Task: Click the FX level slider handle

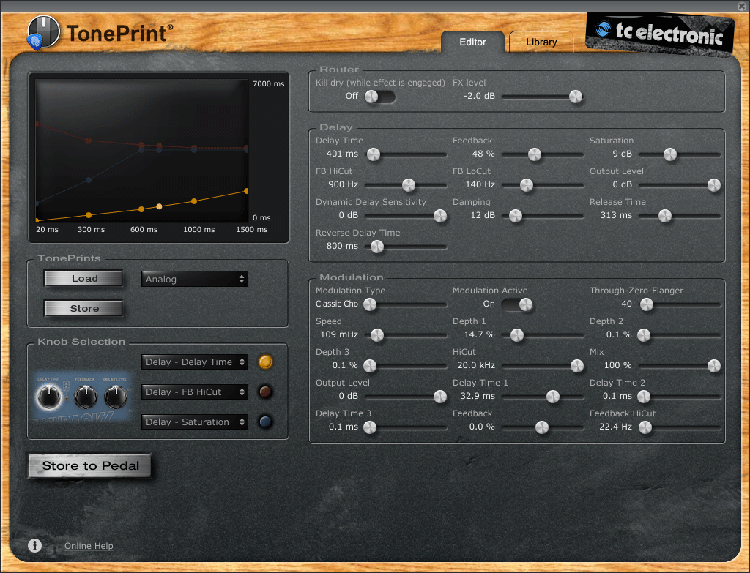Action: point(576,97)
